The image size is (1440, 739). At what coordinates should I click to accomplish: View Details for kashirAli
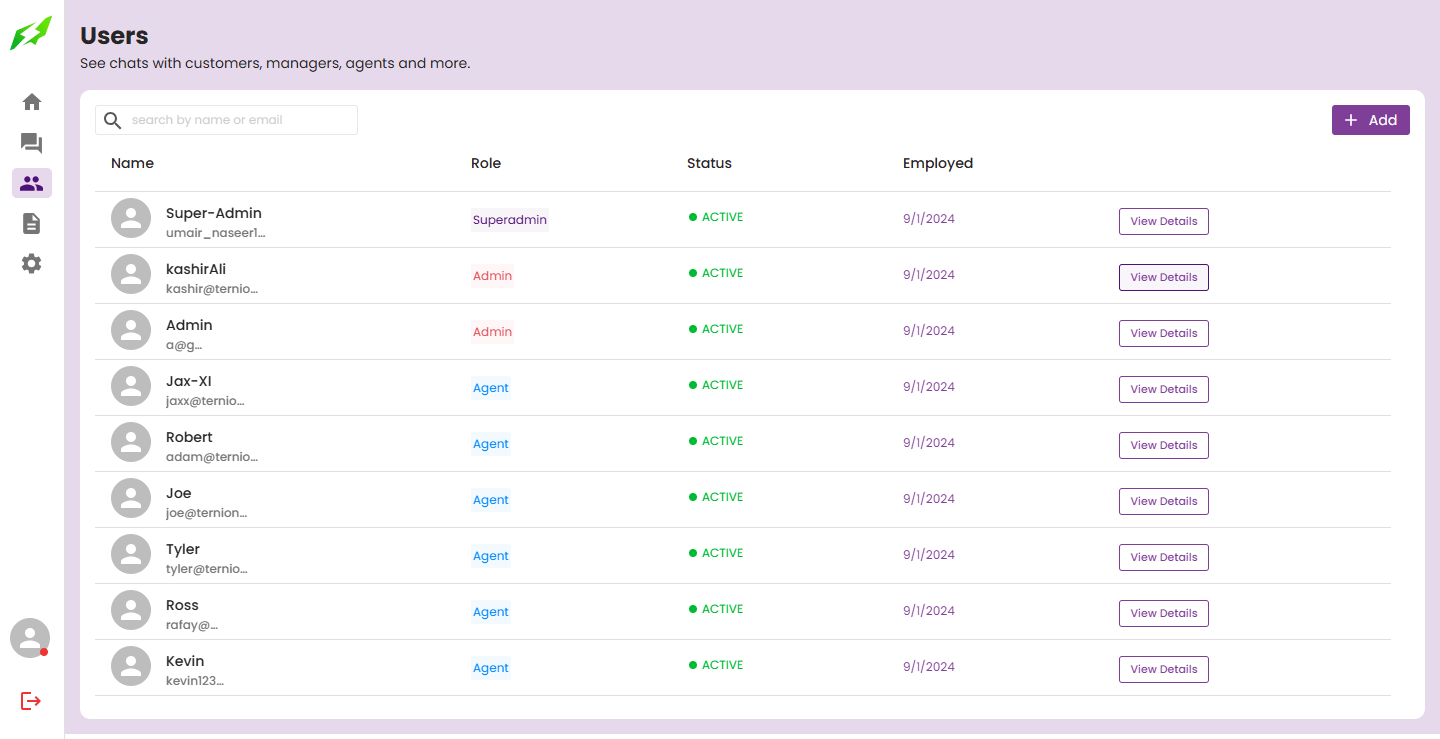[1164, 277]
